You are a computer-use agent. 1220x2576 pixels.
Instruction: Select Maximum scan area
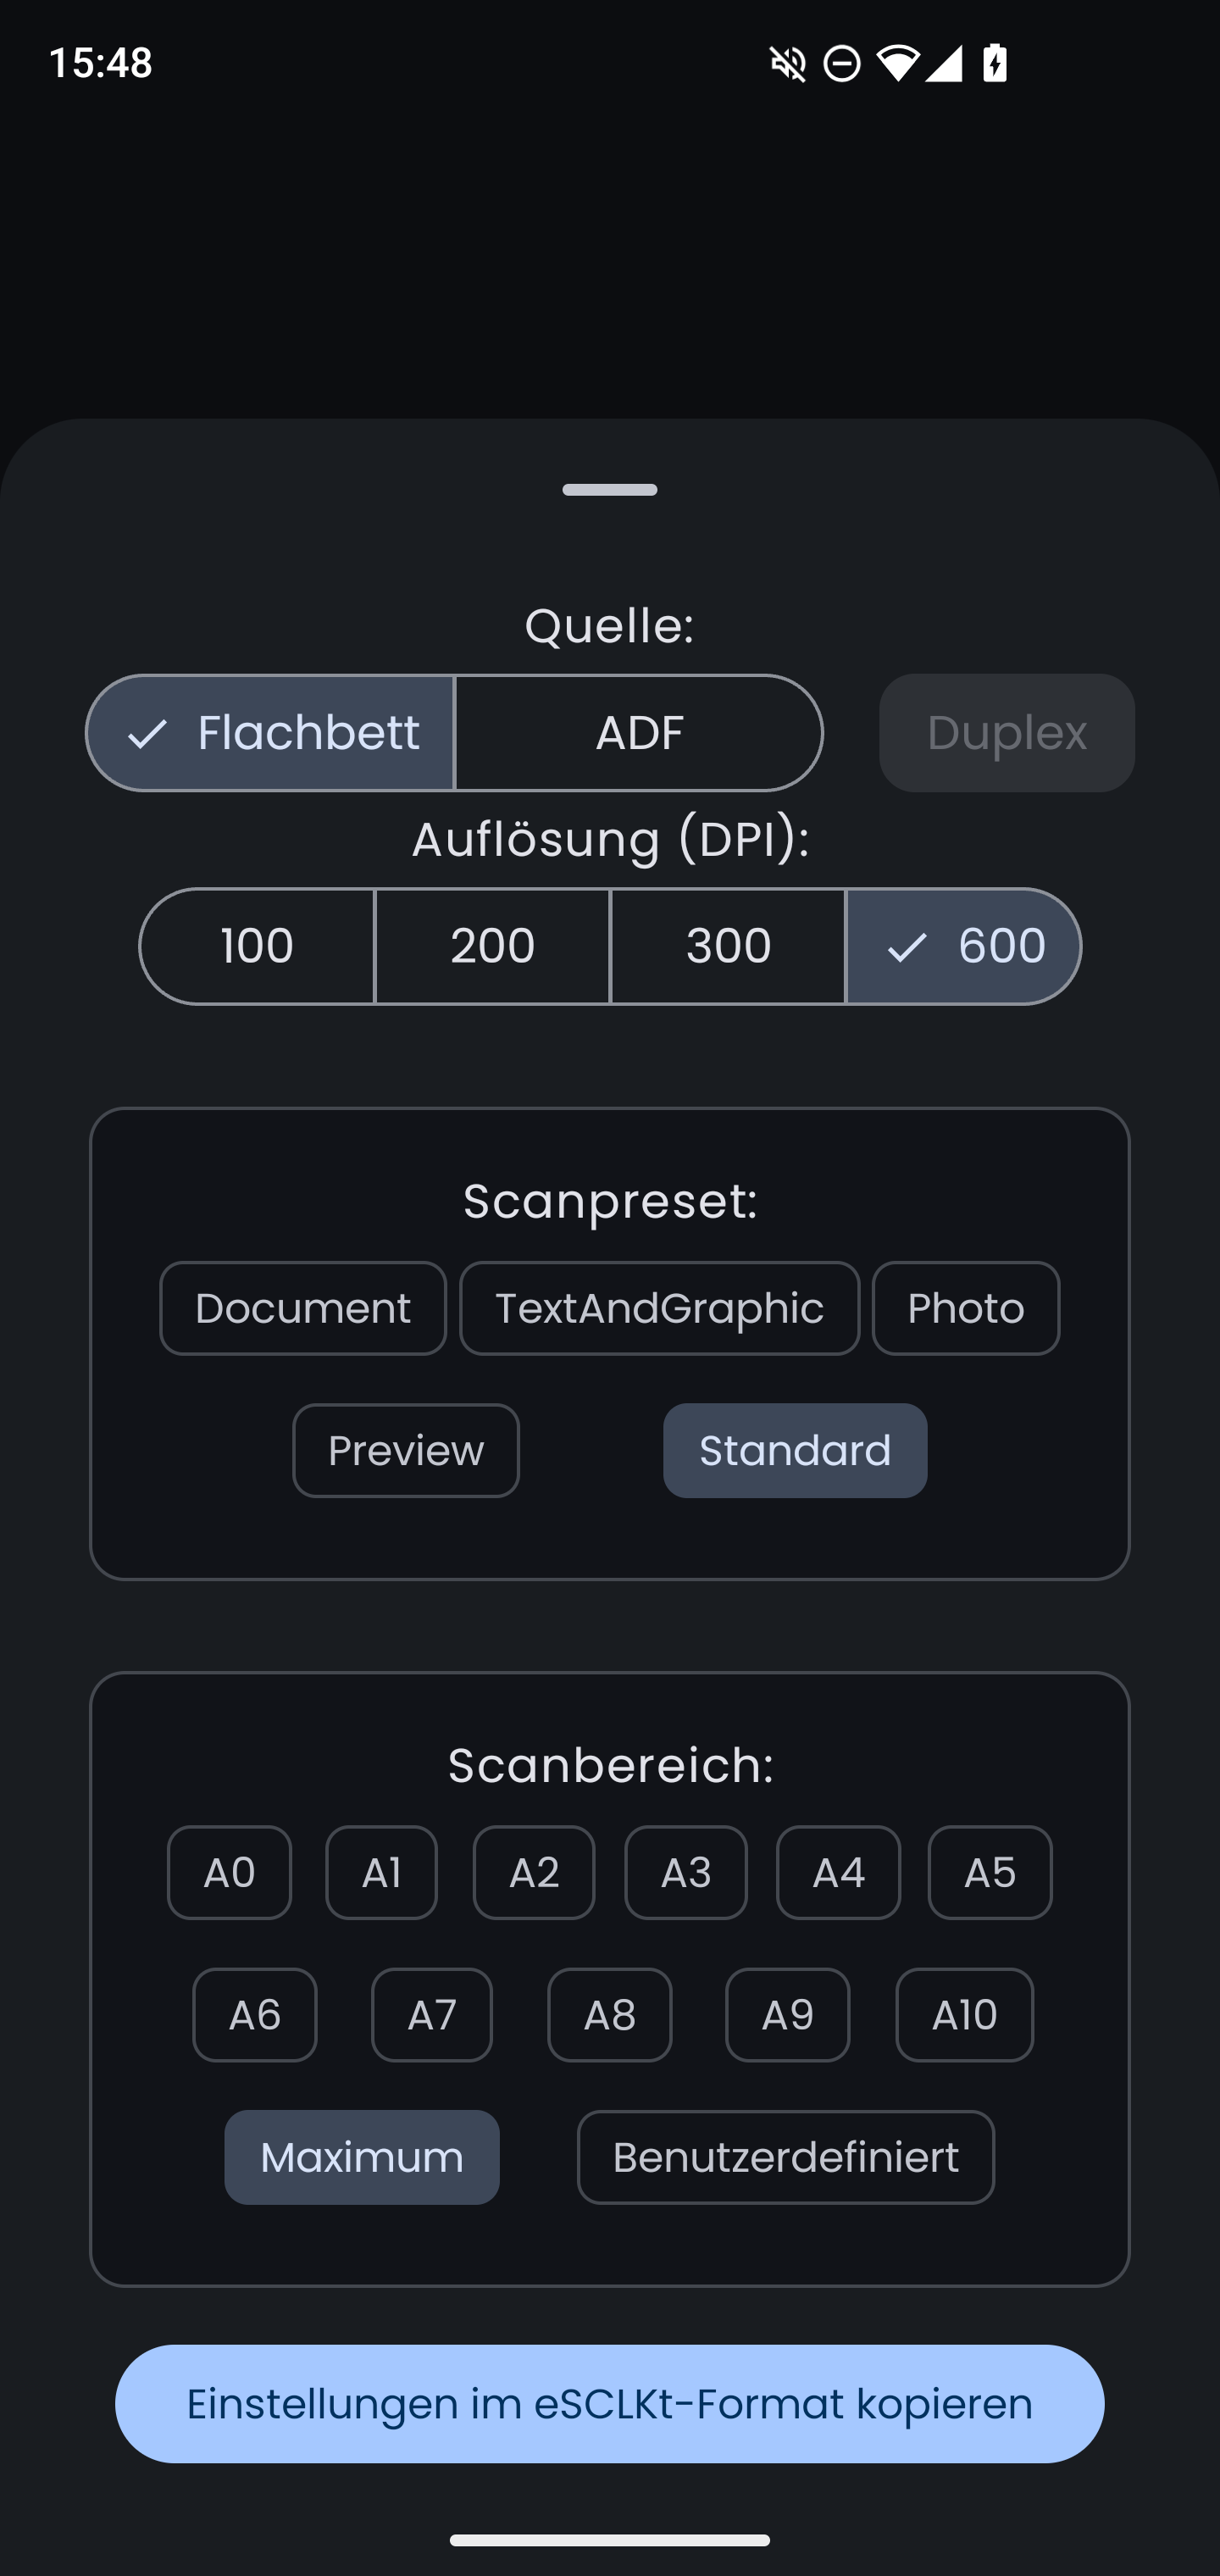[x=362, y=2157]
